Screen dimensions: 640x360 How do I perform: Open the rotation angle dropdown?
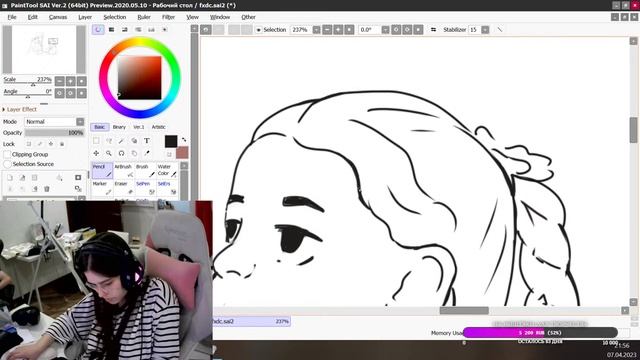pyautogui.click(x=385, y=30)
